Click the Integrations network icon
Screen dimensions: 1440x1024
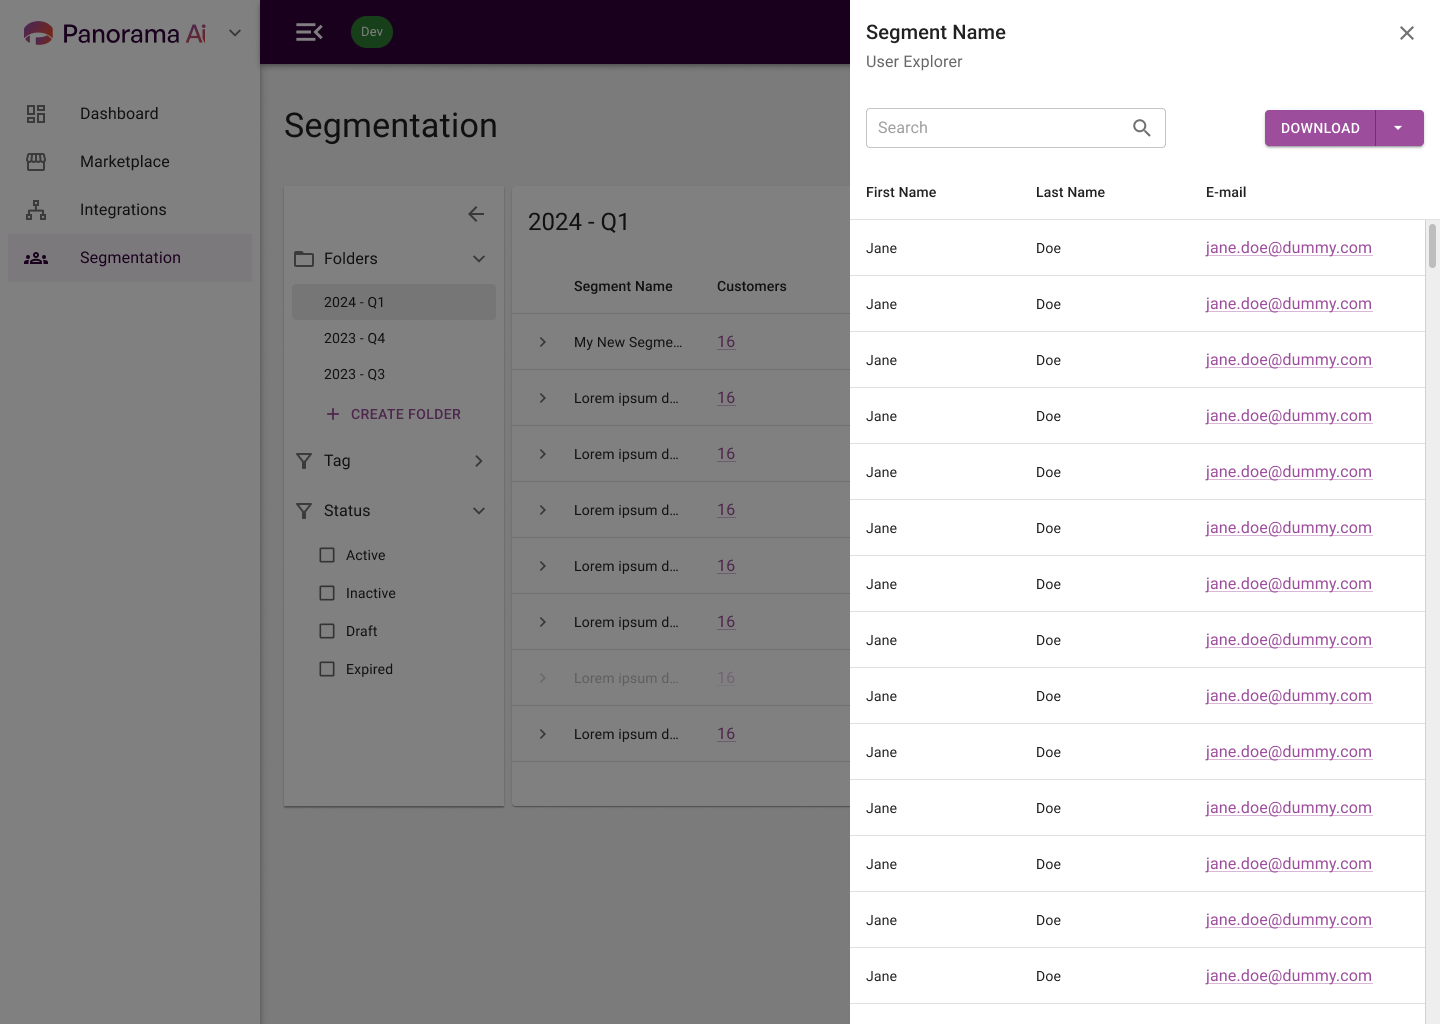36,210
